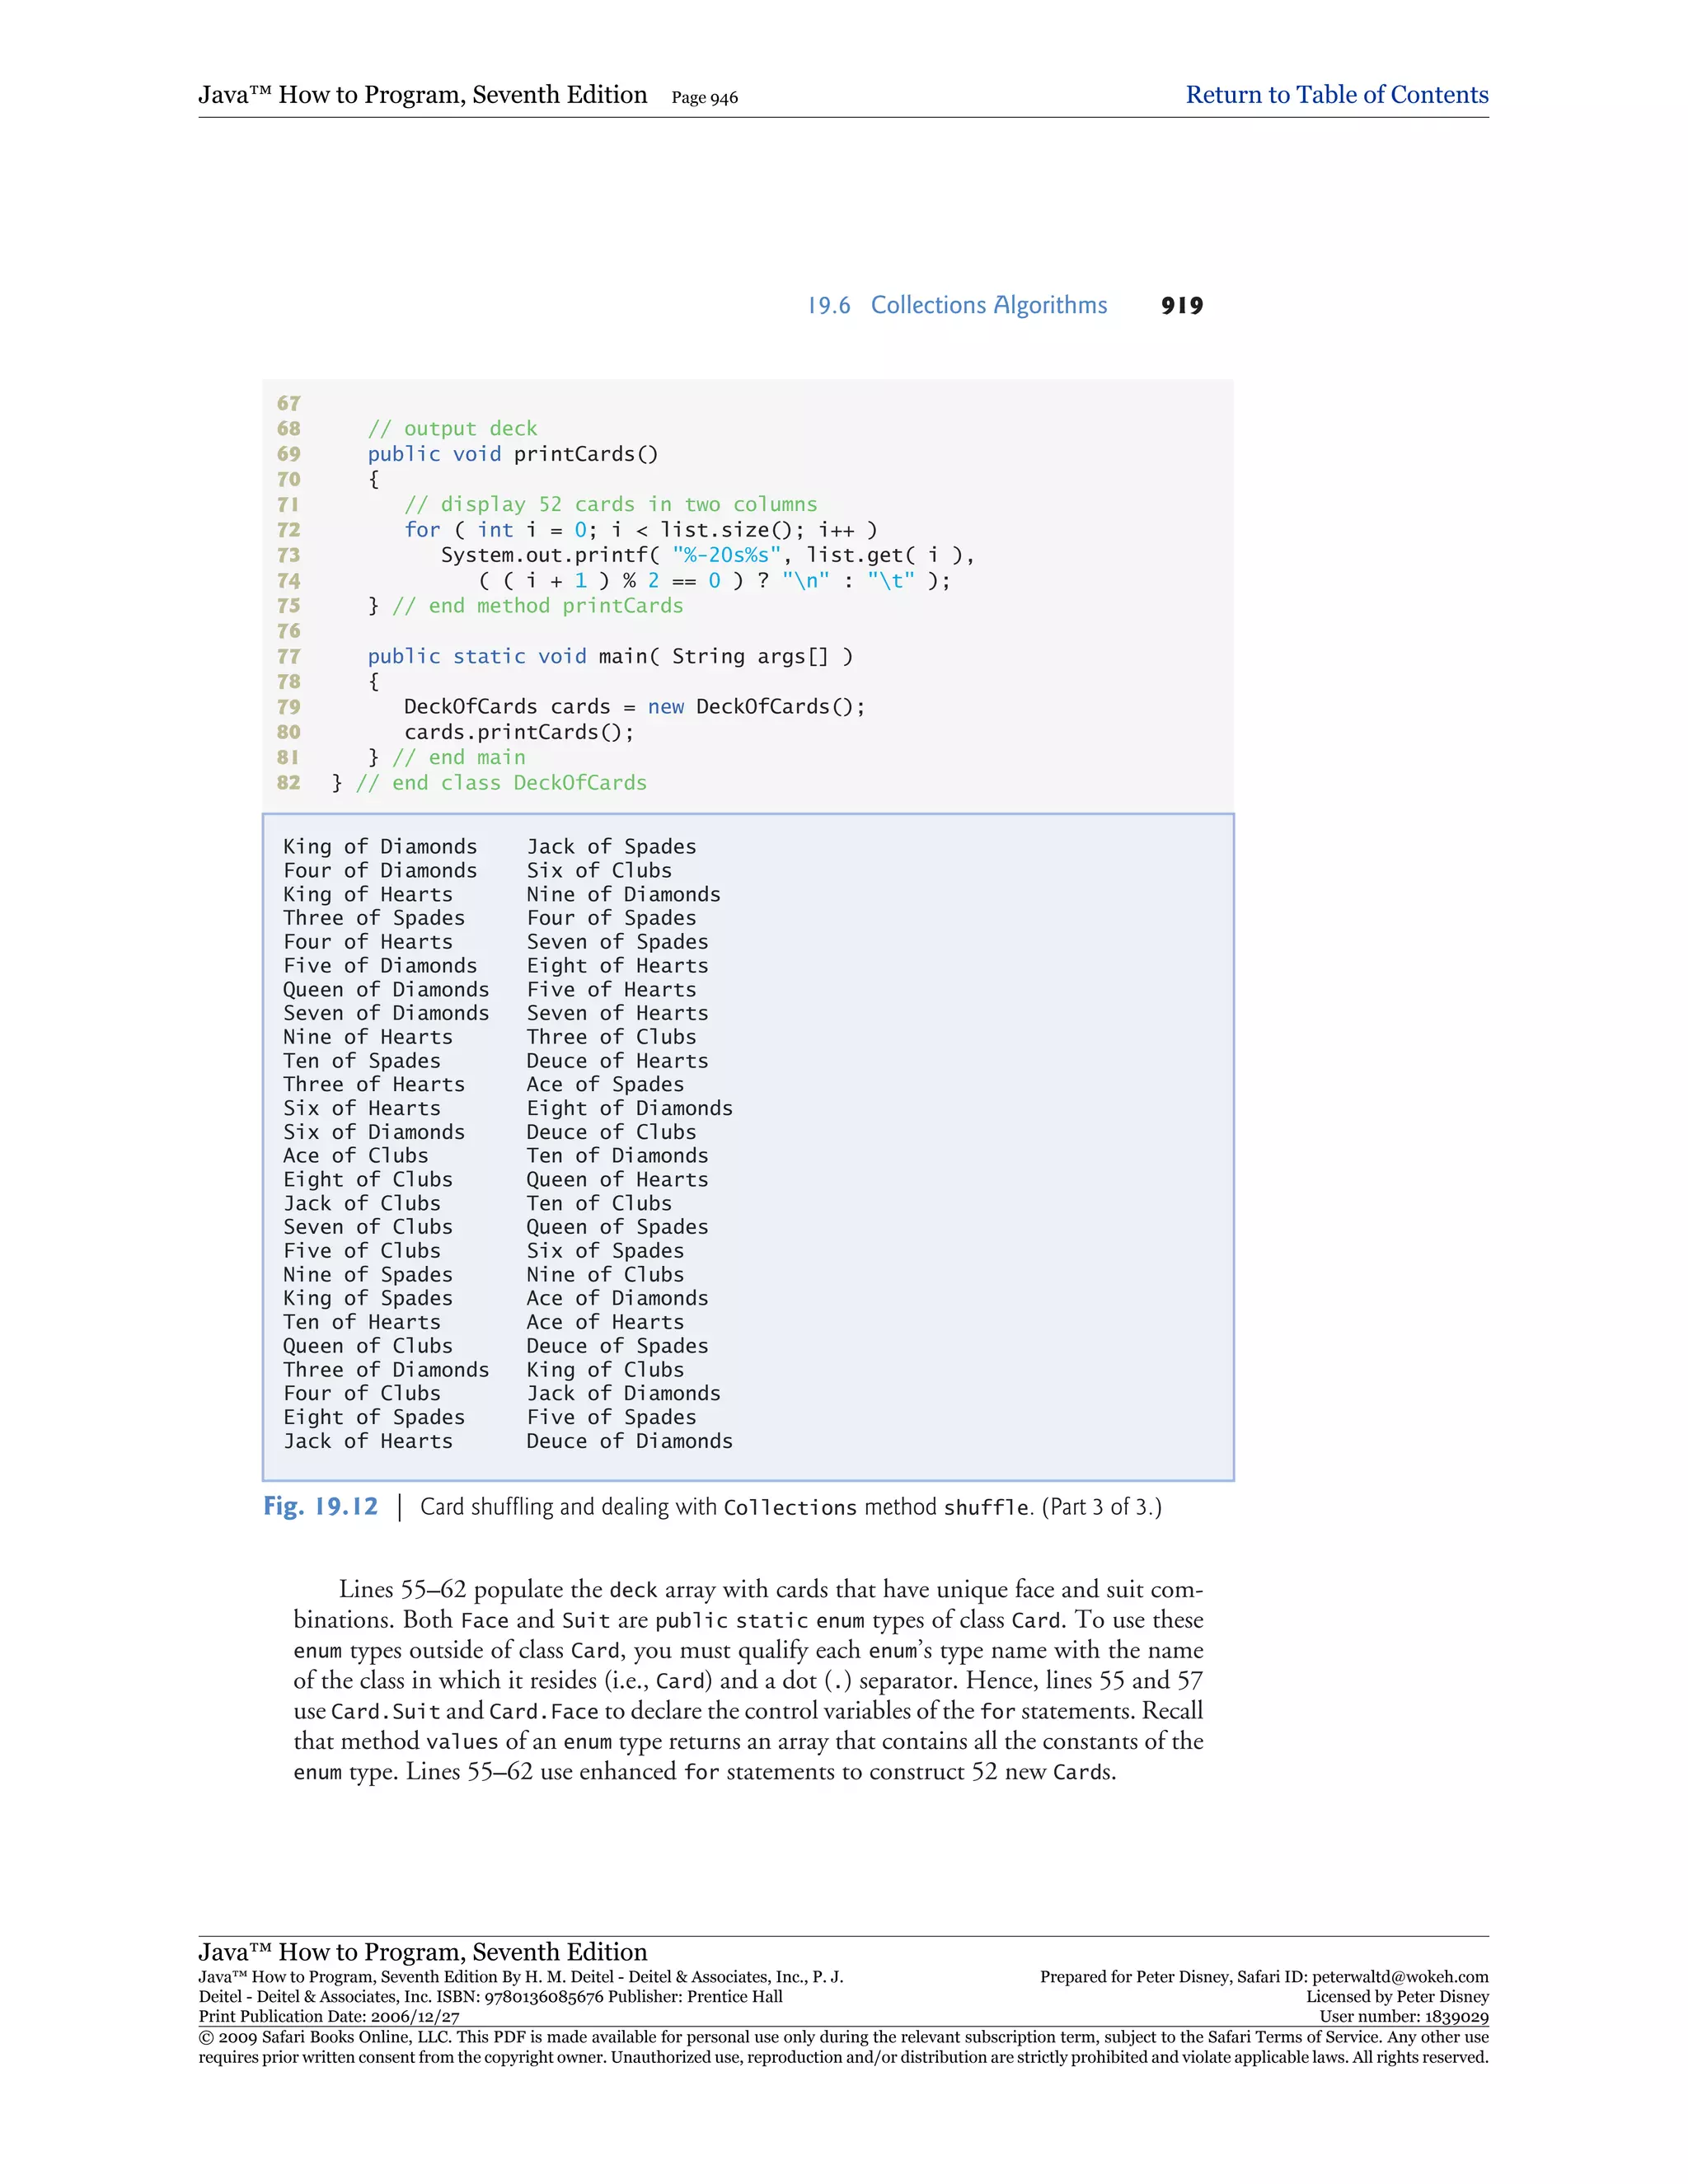Viewport: 1688px width, 2184px height.
Task: Click the ISBN 9780136085676 text
Action: point(545,1997)
